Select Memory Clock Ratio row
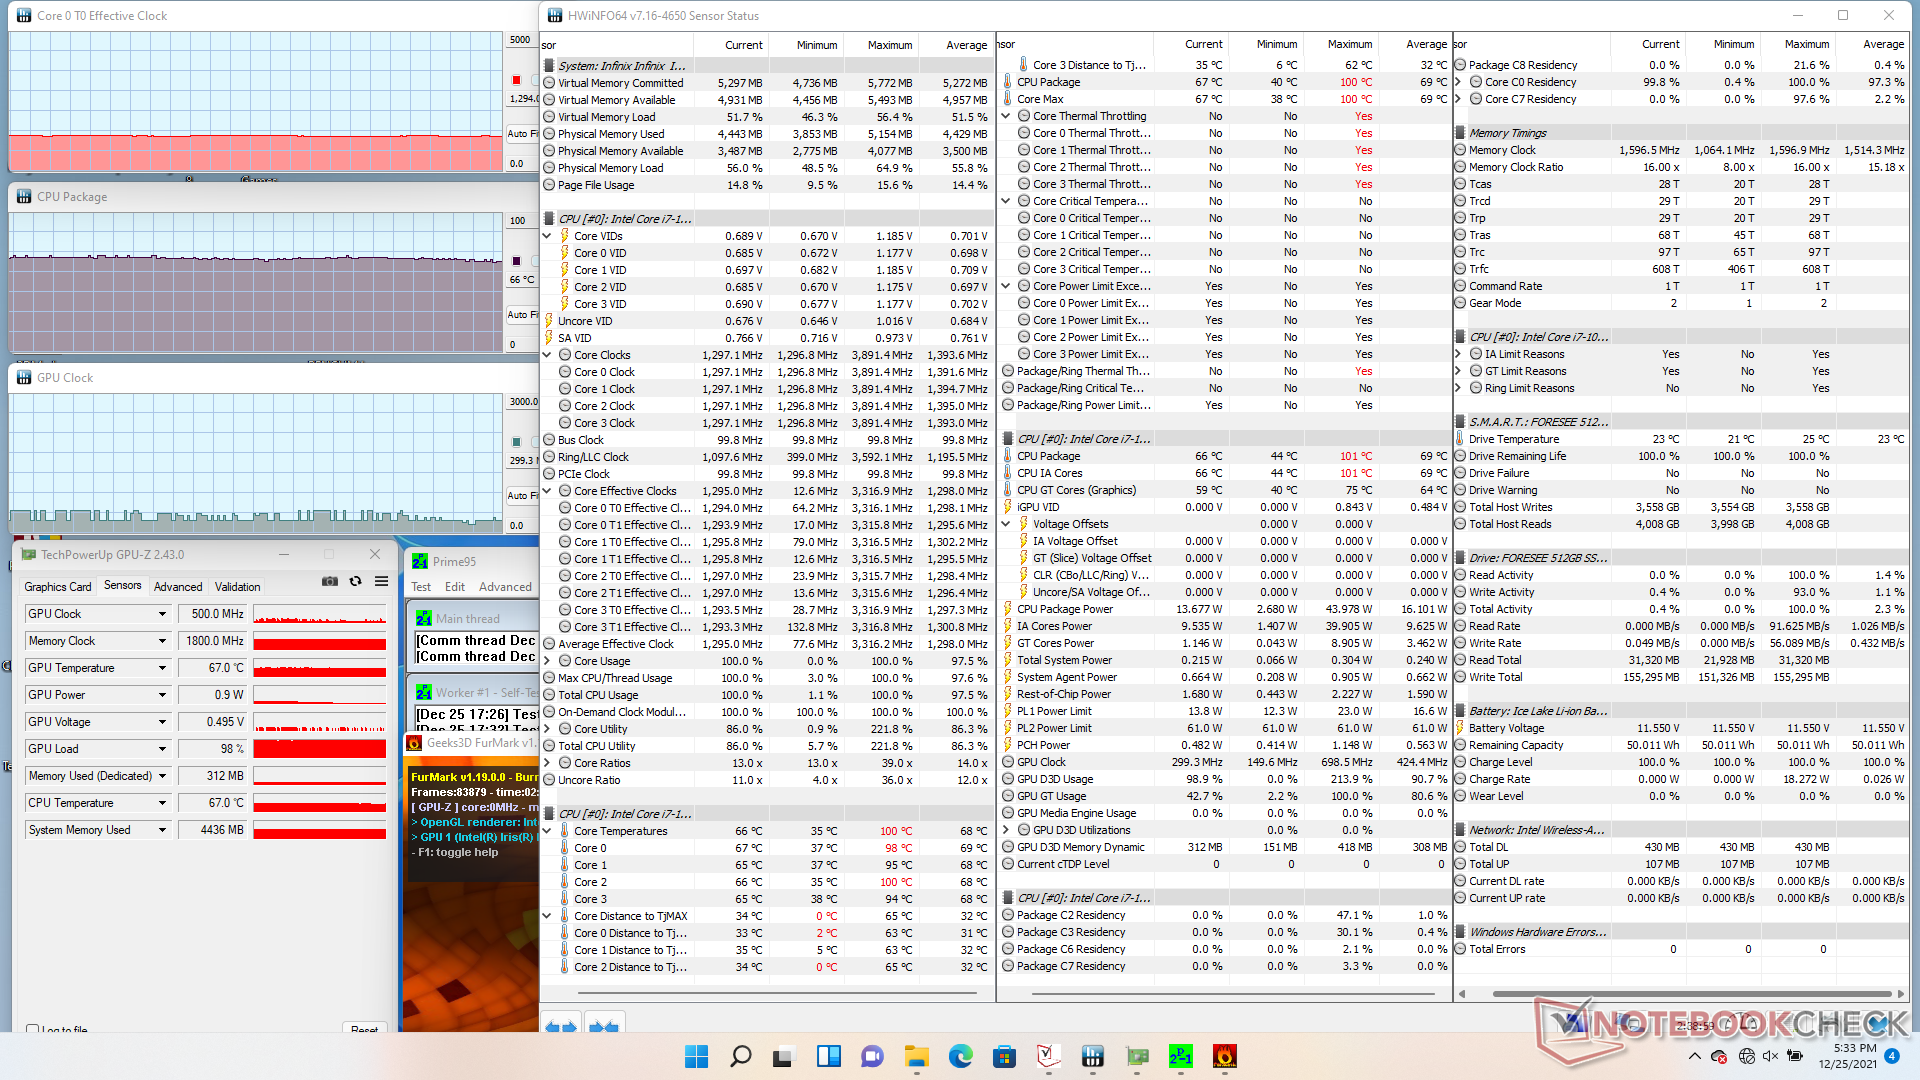This screenshot has height=1080, width=1920. (1682, 167)
